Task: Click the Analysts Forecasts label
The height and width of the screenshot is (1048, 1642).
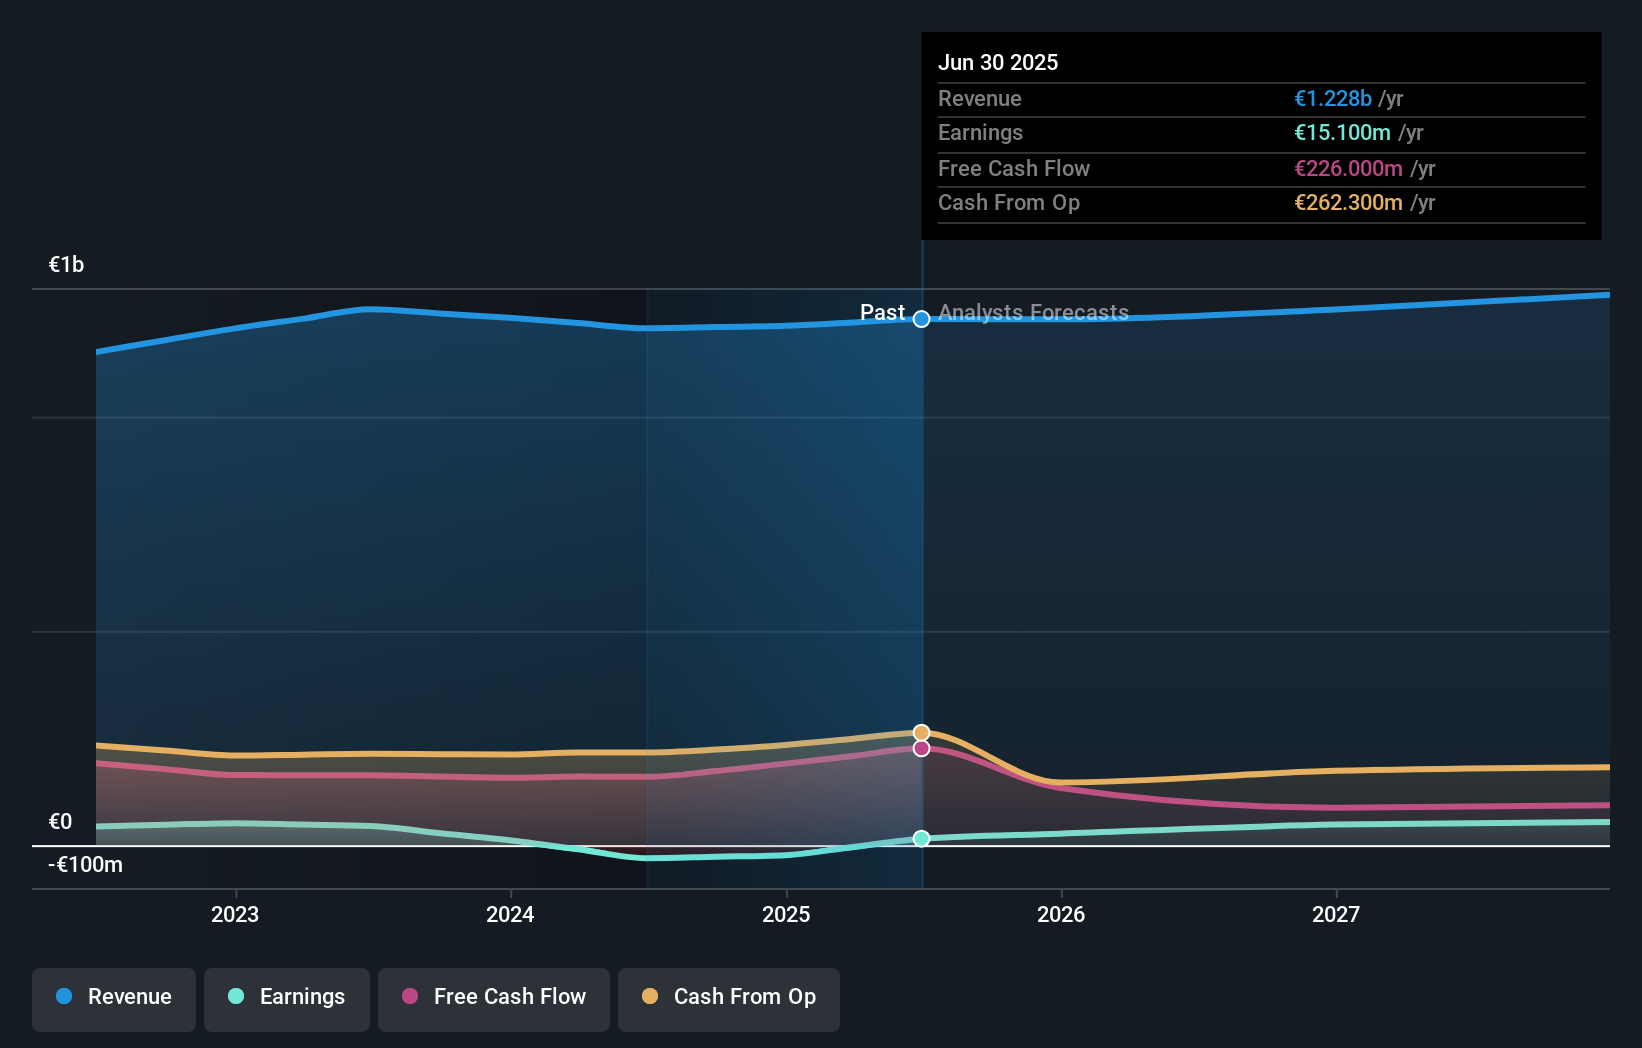Action: [x=1033, y=313]
